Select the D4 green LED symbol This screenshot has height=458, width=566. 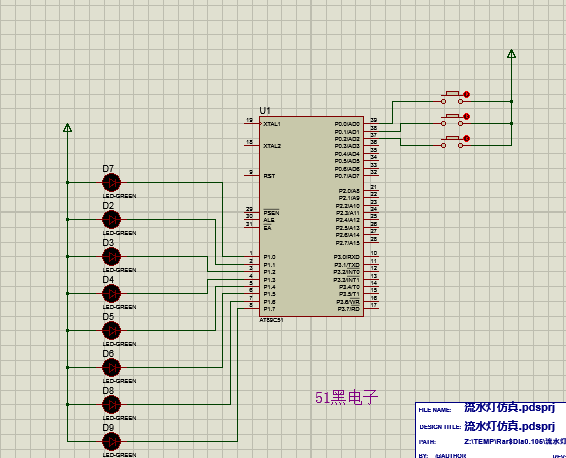(111, 293)
